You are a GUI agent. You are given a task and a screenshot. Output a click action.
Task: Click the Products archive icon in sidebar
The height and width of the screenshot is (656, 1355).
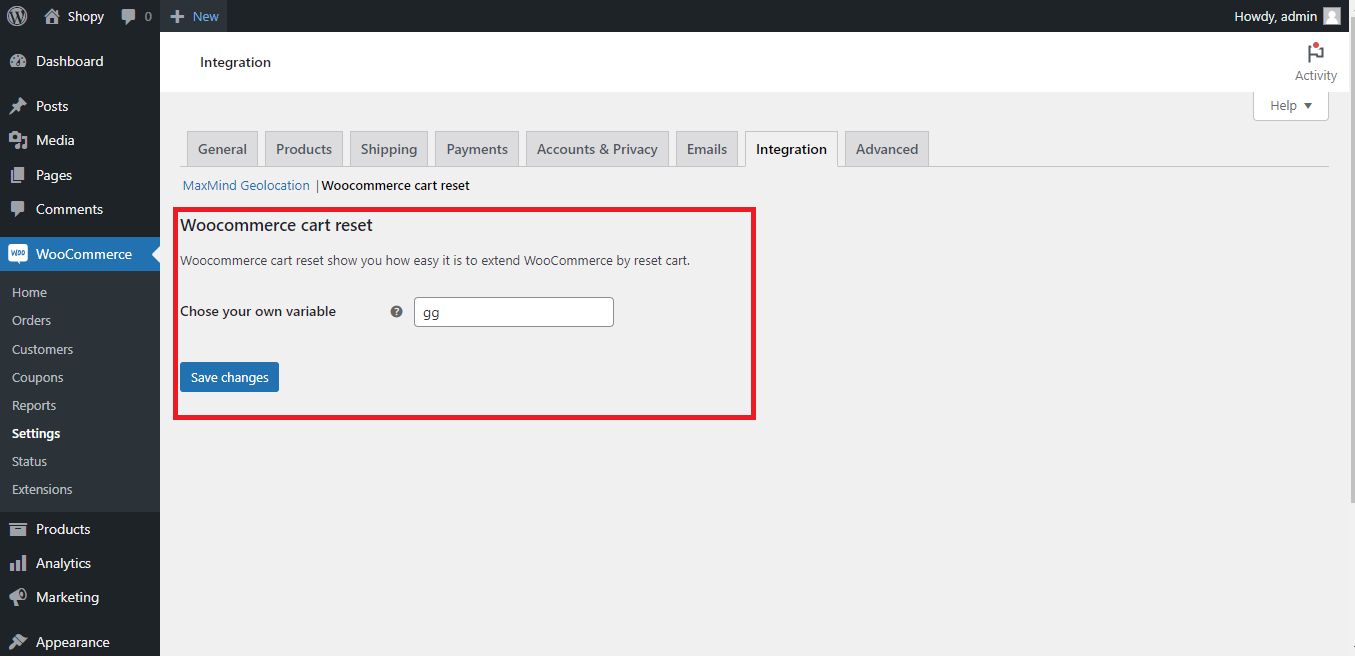pos(18,529)
